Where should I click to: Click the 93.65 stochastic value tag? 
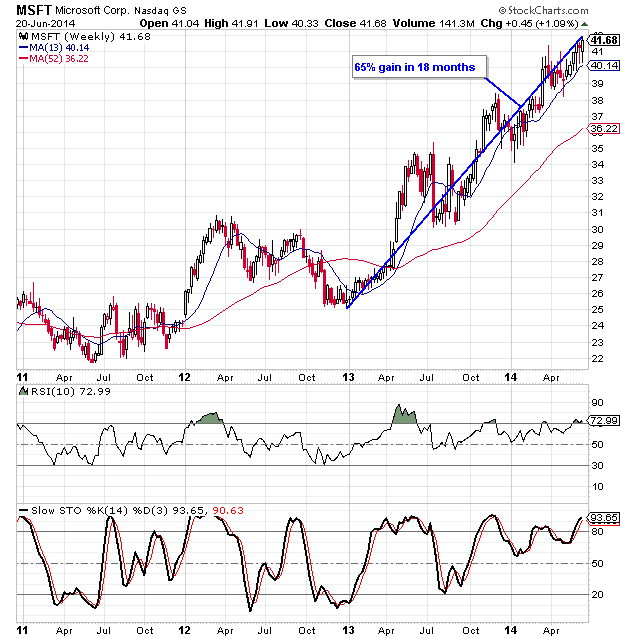point(599,518)
